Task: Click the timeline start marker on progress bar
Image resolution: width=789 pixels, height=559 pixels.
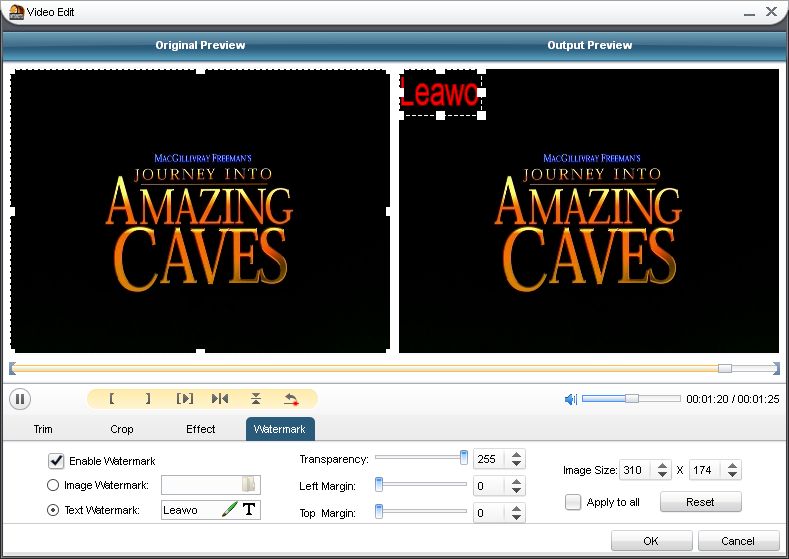Action: (12, 369)
